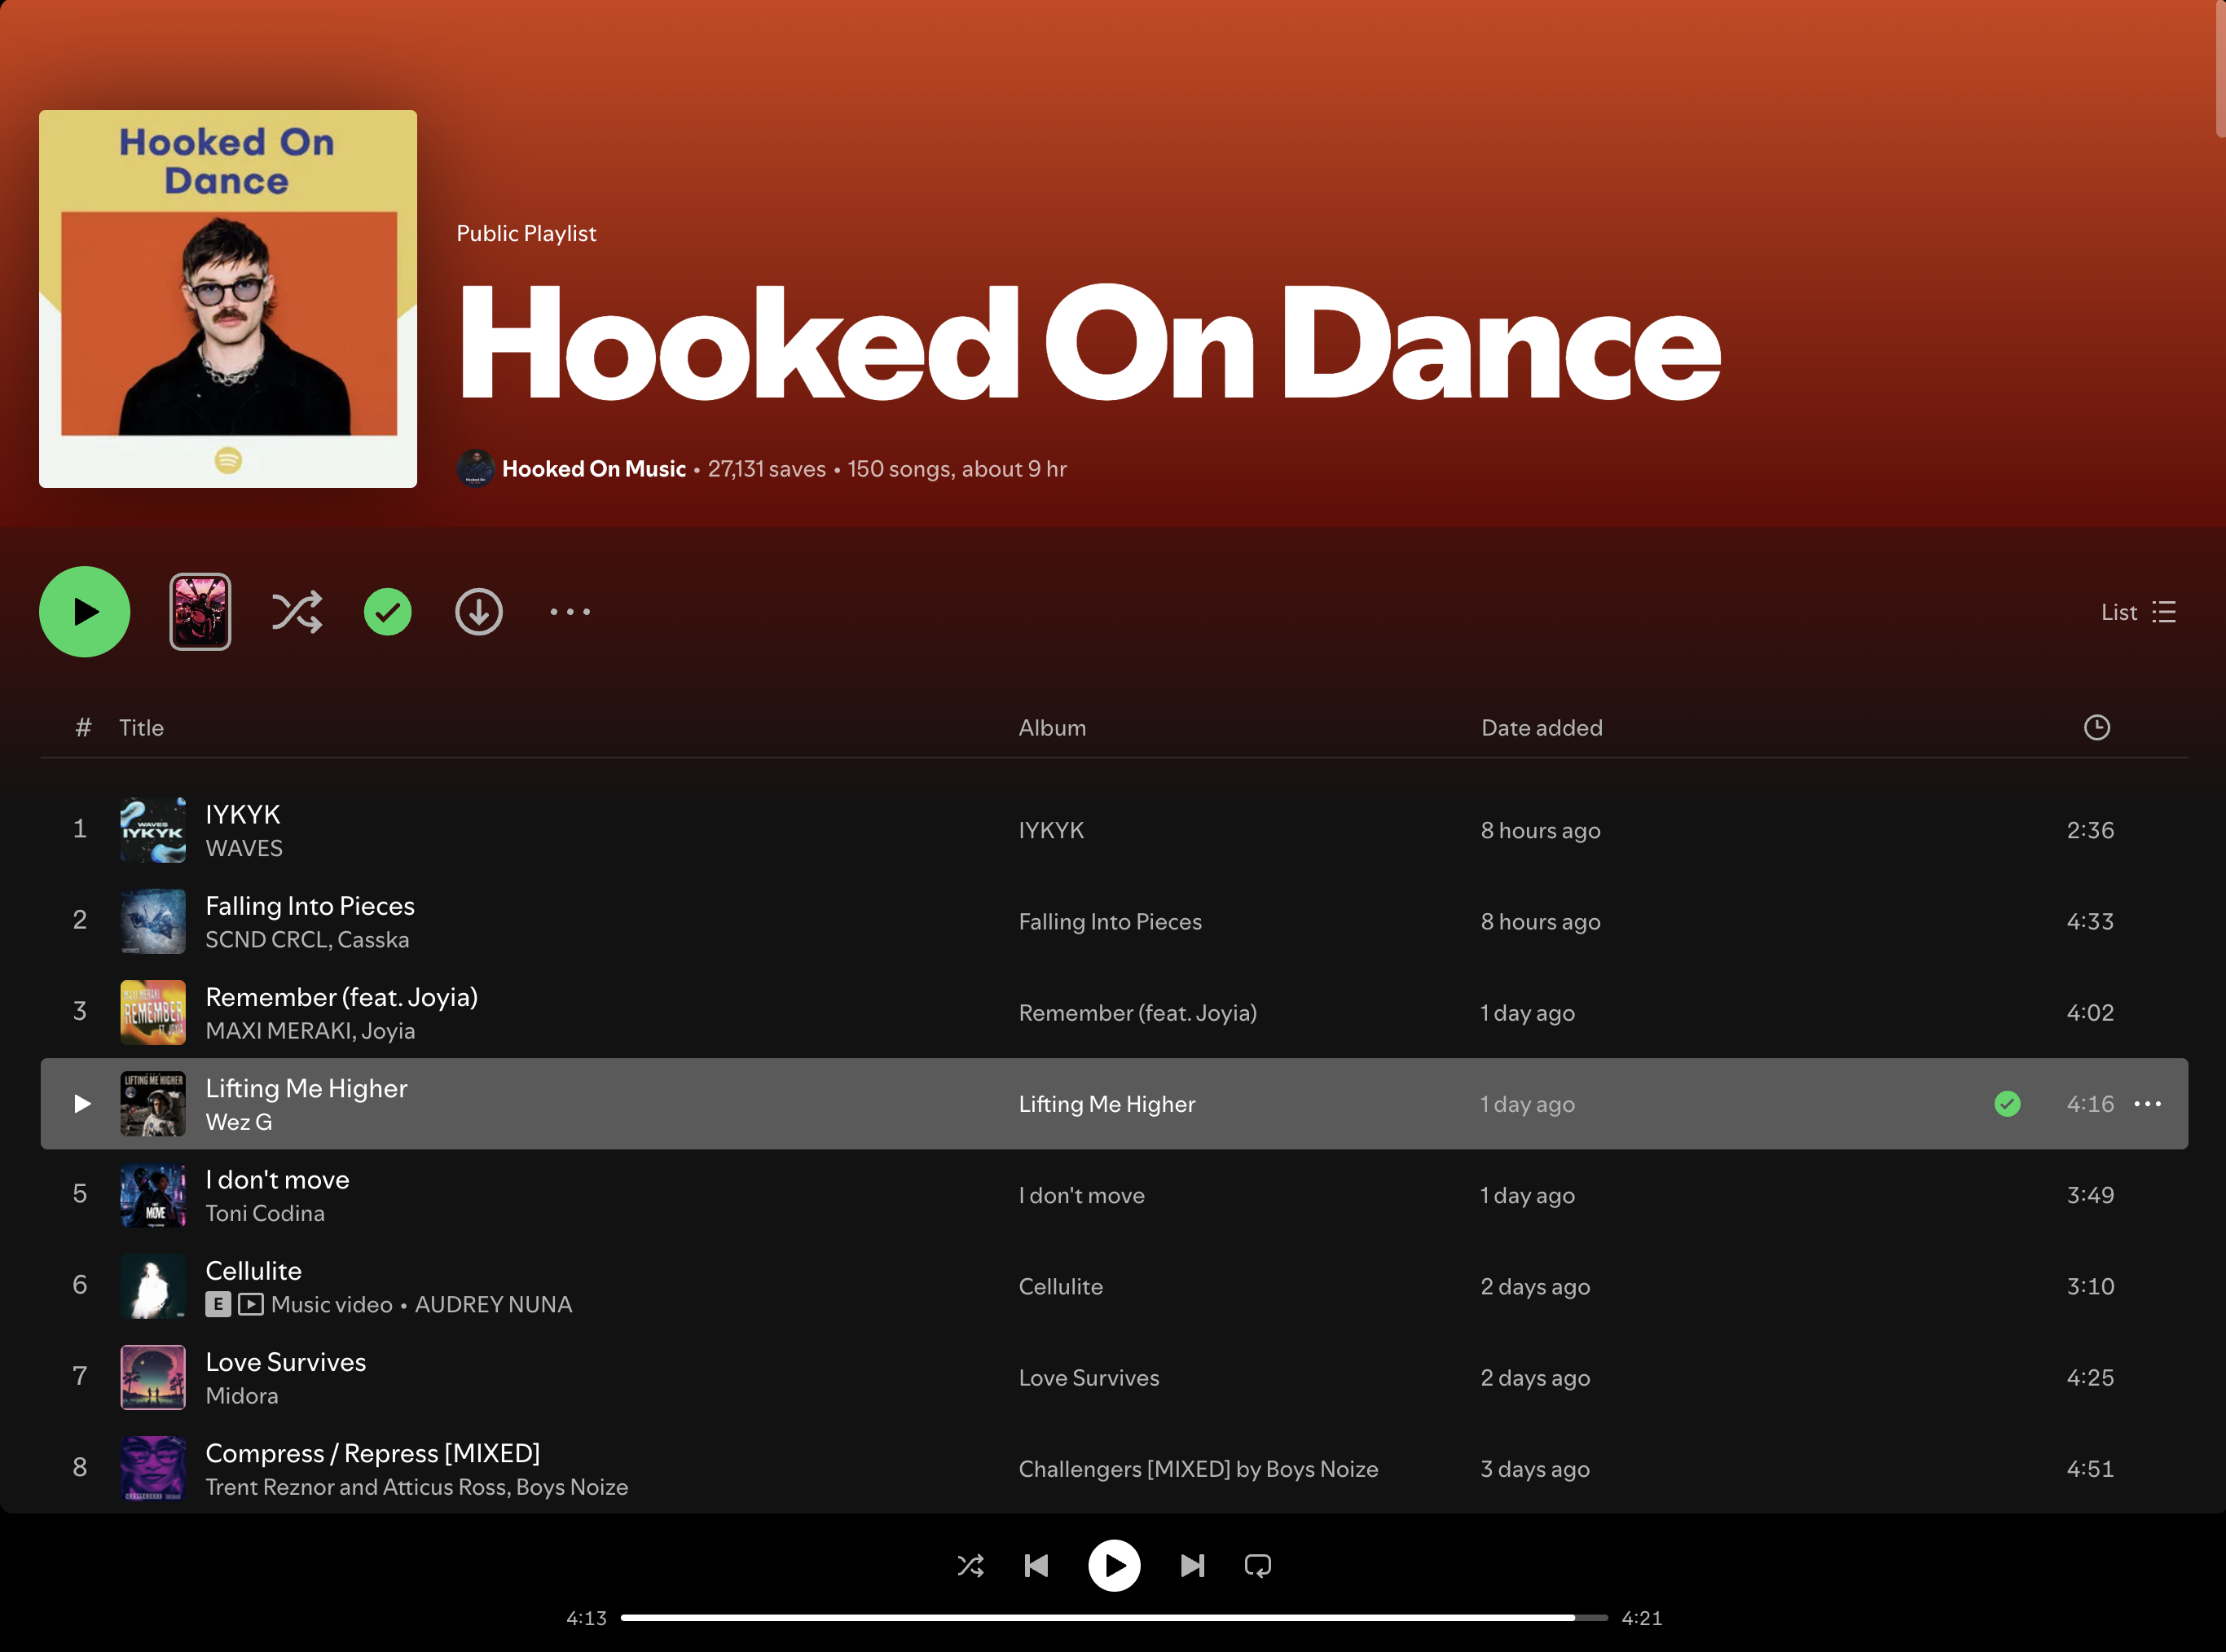Open the I don't move album link
This screenshot has width=2226, height=1652.
pos(1081,1195)
